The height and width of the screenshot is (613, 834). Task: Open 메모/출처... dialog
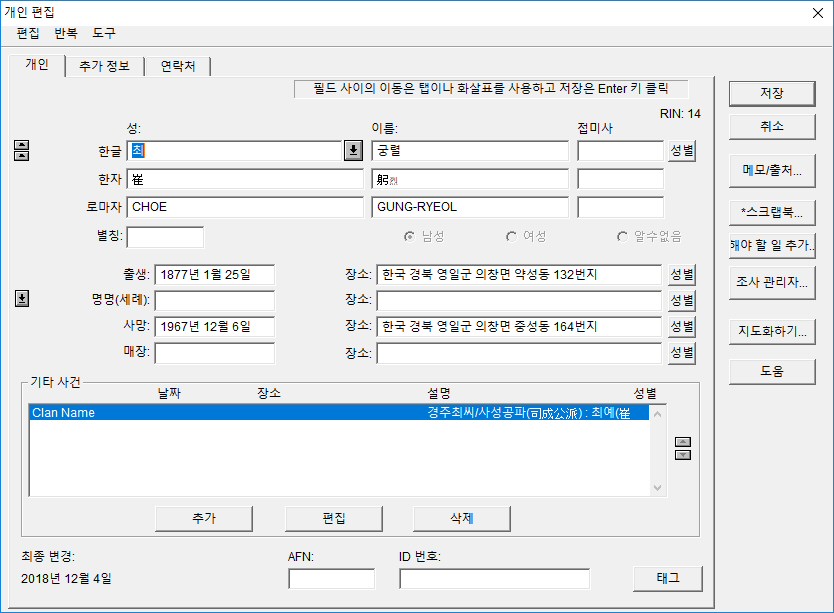tap(771, 170)
